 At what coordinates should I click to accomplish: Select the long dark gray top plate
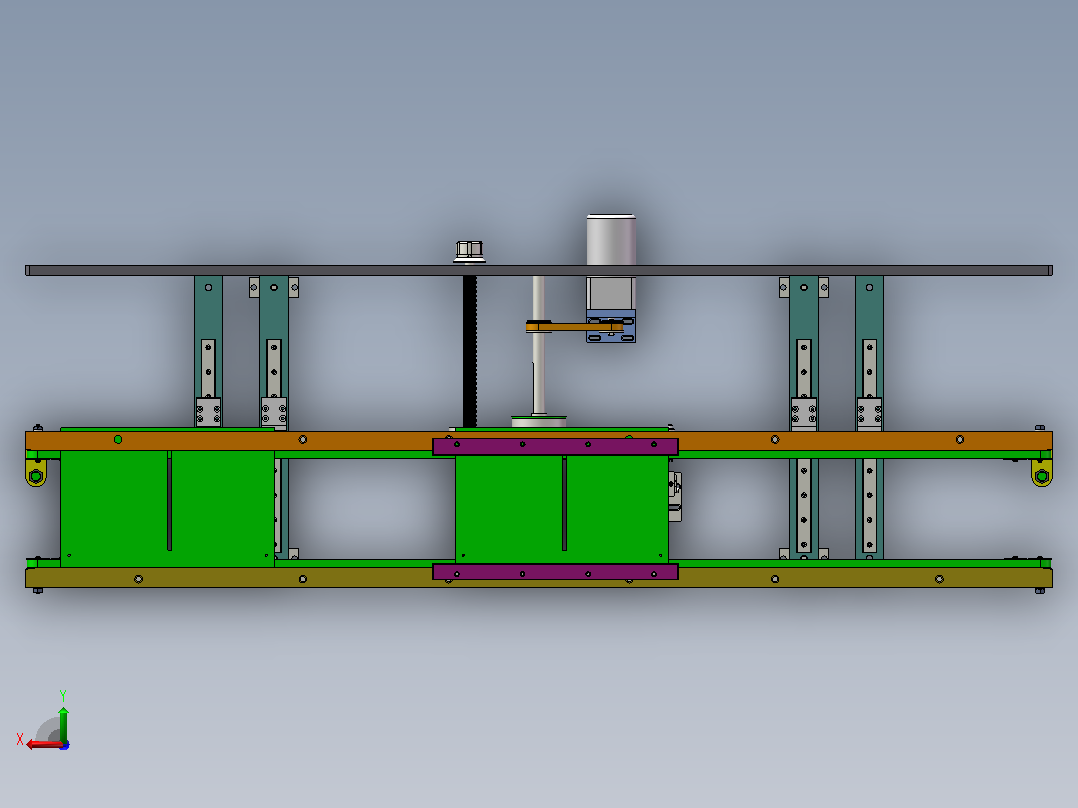[x=539, y=271]
